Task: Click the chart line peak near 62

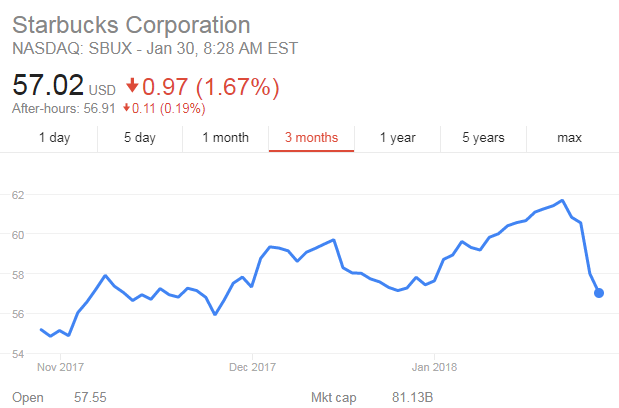Action: 562,201
